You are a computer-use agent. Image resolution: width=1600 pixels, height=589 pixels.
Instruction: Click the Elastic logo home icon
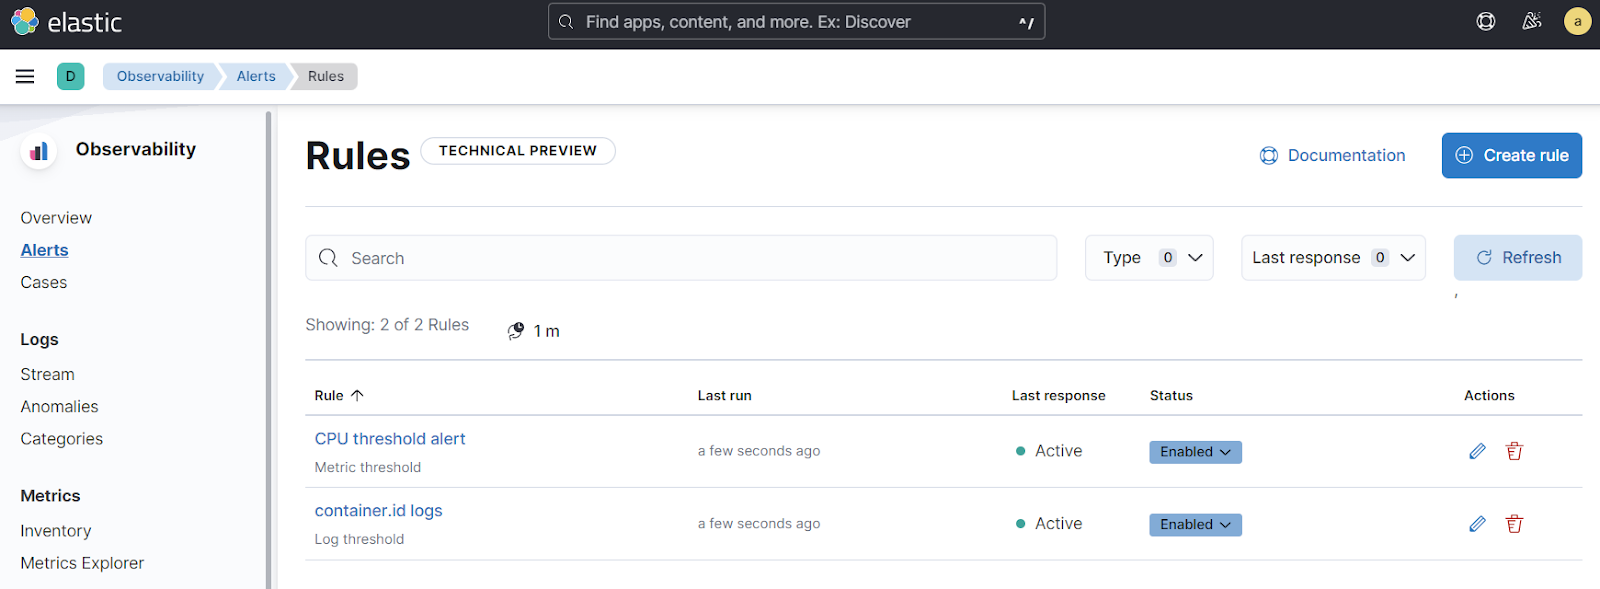(x=25, y=21)
